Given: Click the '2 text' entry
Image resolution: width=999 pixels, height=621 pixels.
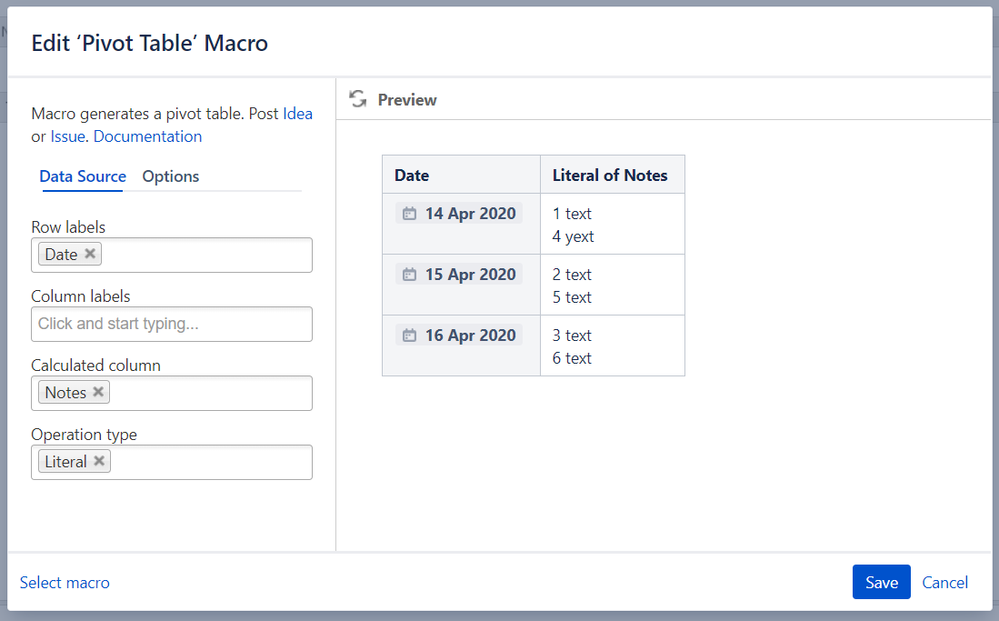Looking at the screenshot, I should (571, 275).
